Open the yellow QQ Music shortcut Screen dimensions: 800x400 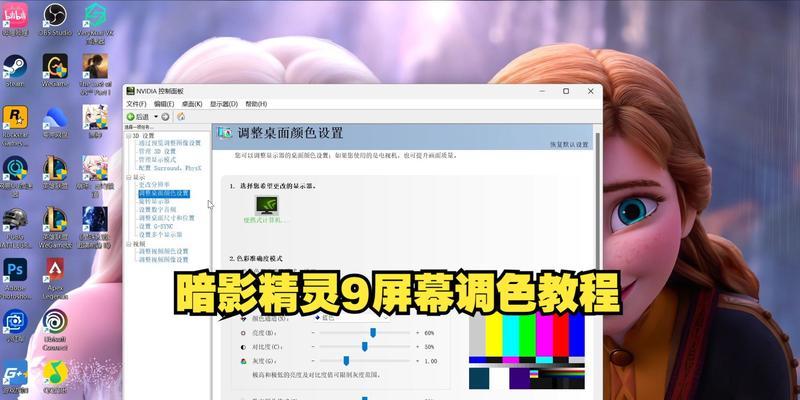pyautogui.click(x=55, y=377)
